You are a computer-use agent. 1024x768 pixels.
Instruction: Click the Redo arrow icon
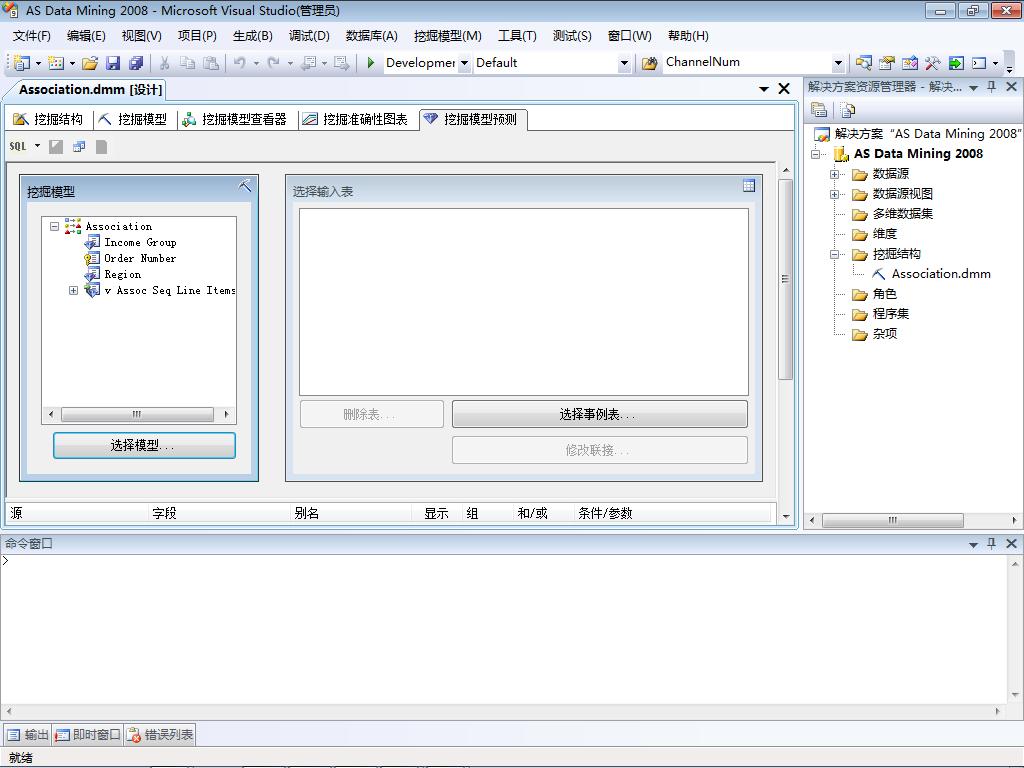coord(274,63)
